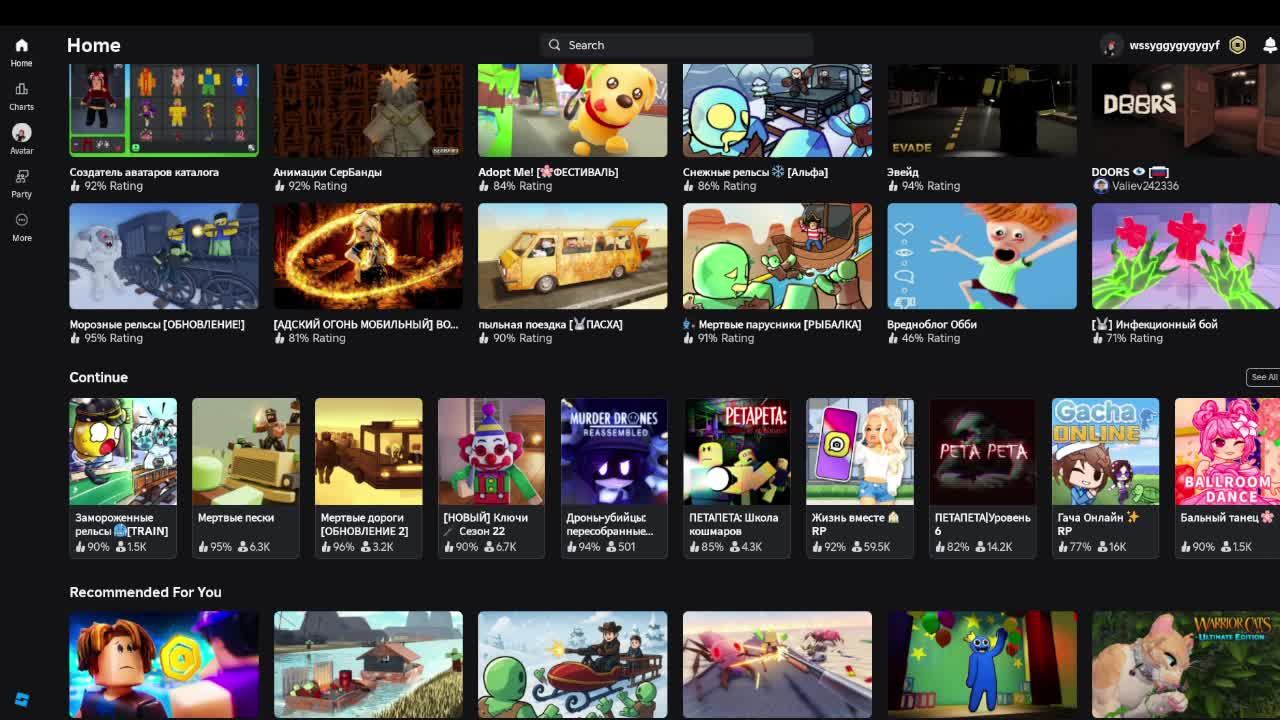Open profile wssyggygygygyf

(x=1174, y=45)
